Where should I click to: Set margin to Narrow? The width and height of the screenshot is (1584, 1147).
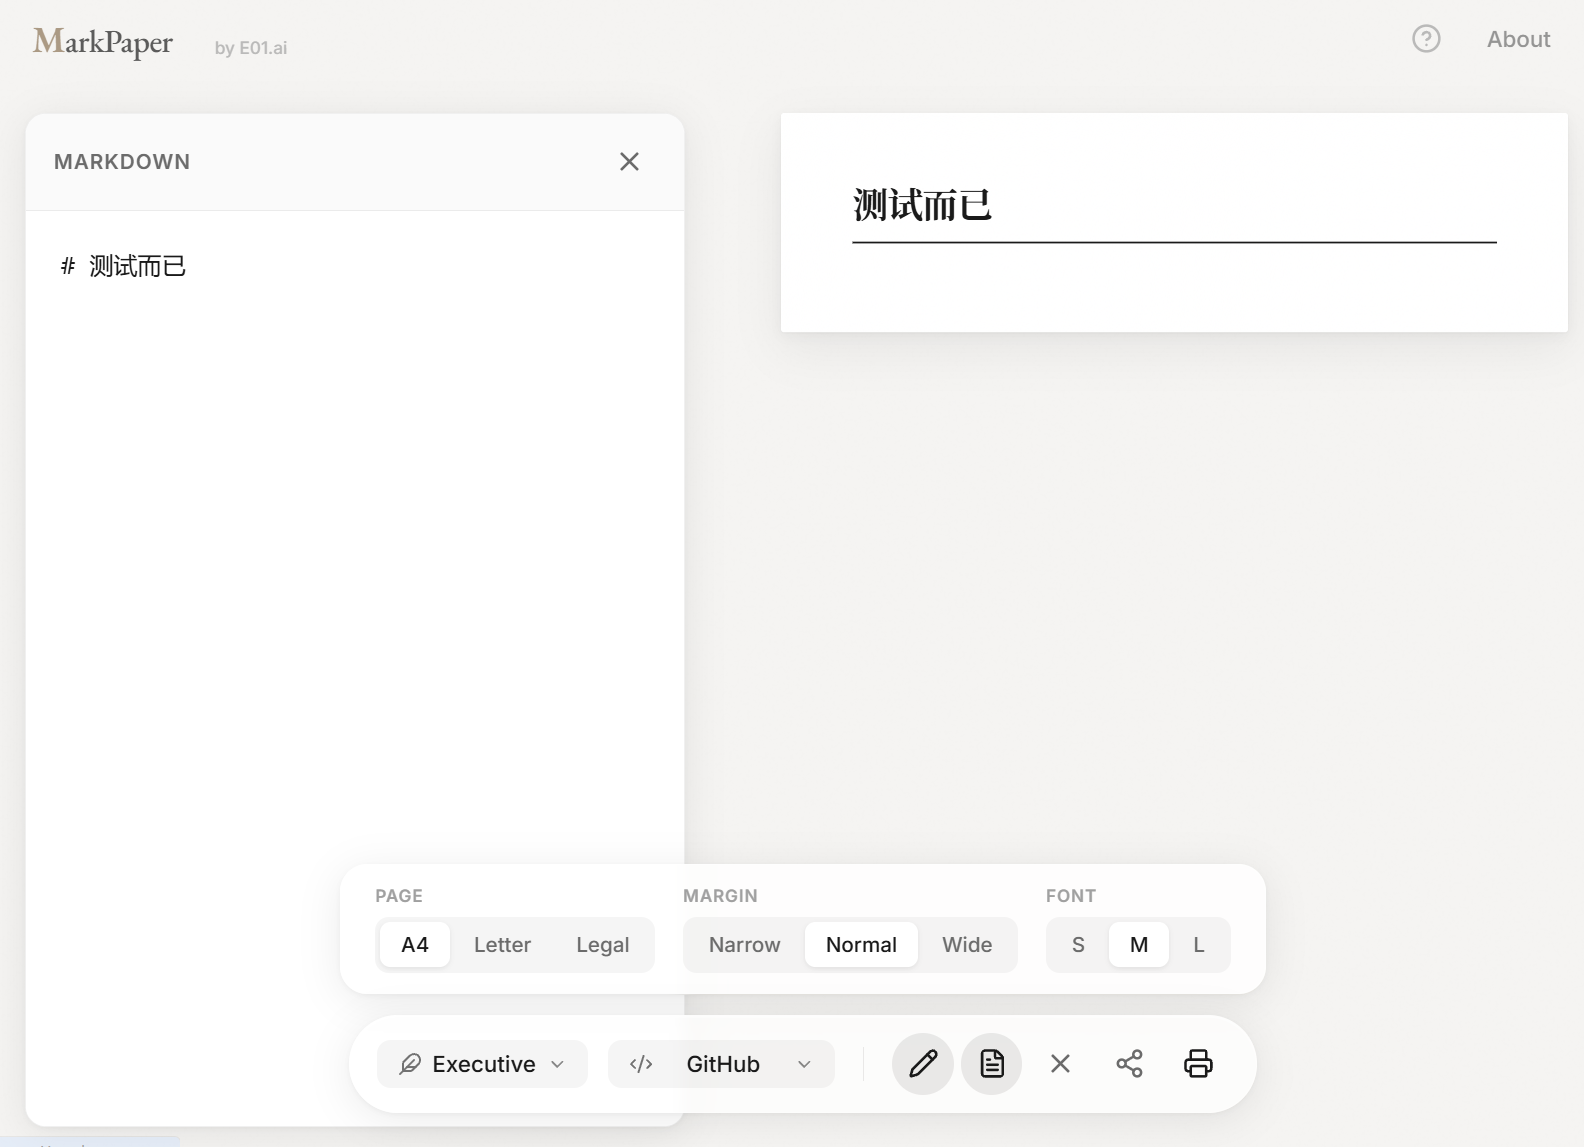click(745, 945)
